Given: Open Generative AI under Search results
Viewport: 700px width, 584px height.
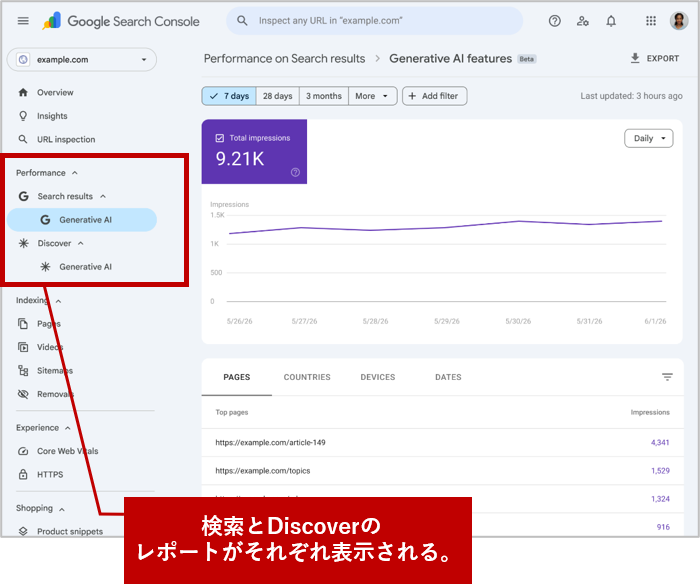Looking at the screenshot, I should tap(82, 220).
